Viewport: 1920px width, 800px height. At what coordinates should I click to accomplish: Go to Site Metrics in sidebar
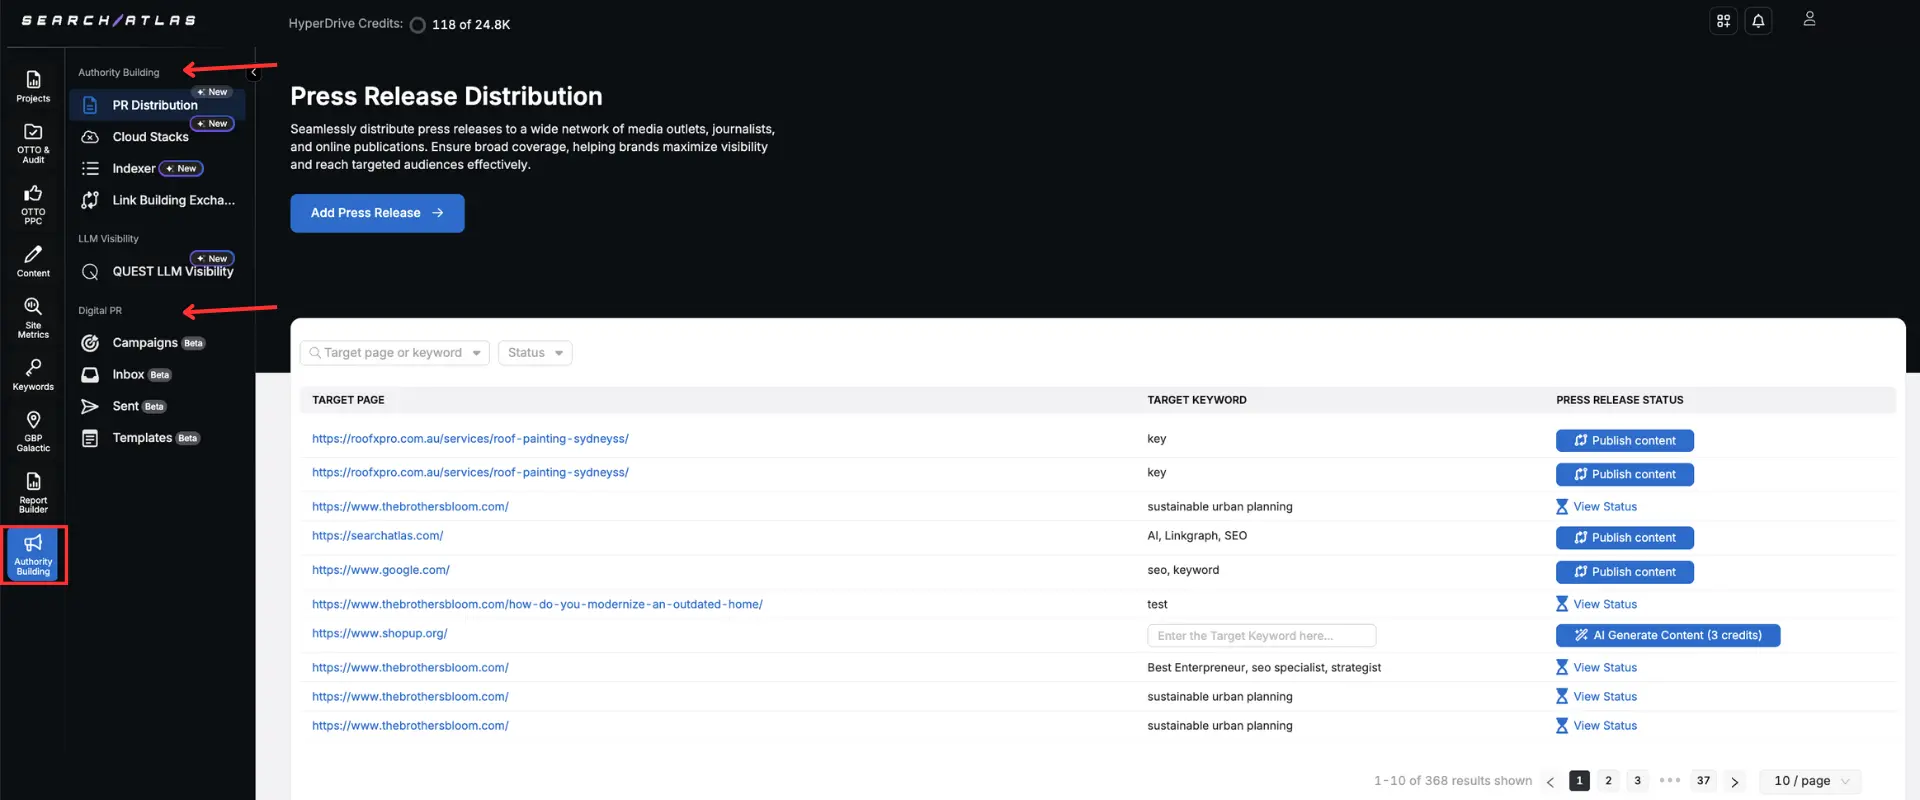[33, 316]
